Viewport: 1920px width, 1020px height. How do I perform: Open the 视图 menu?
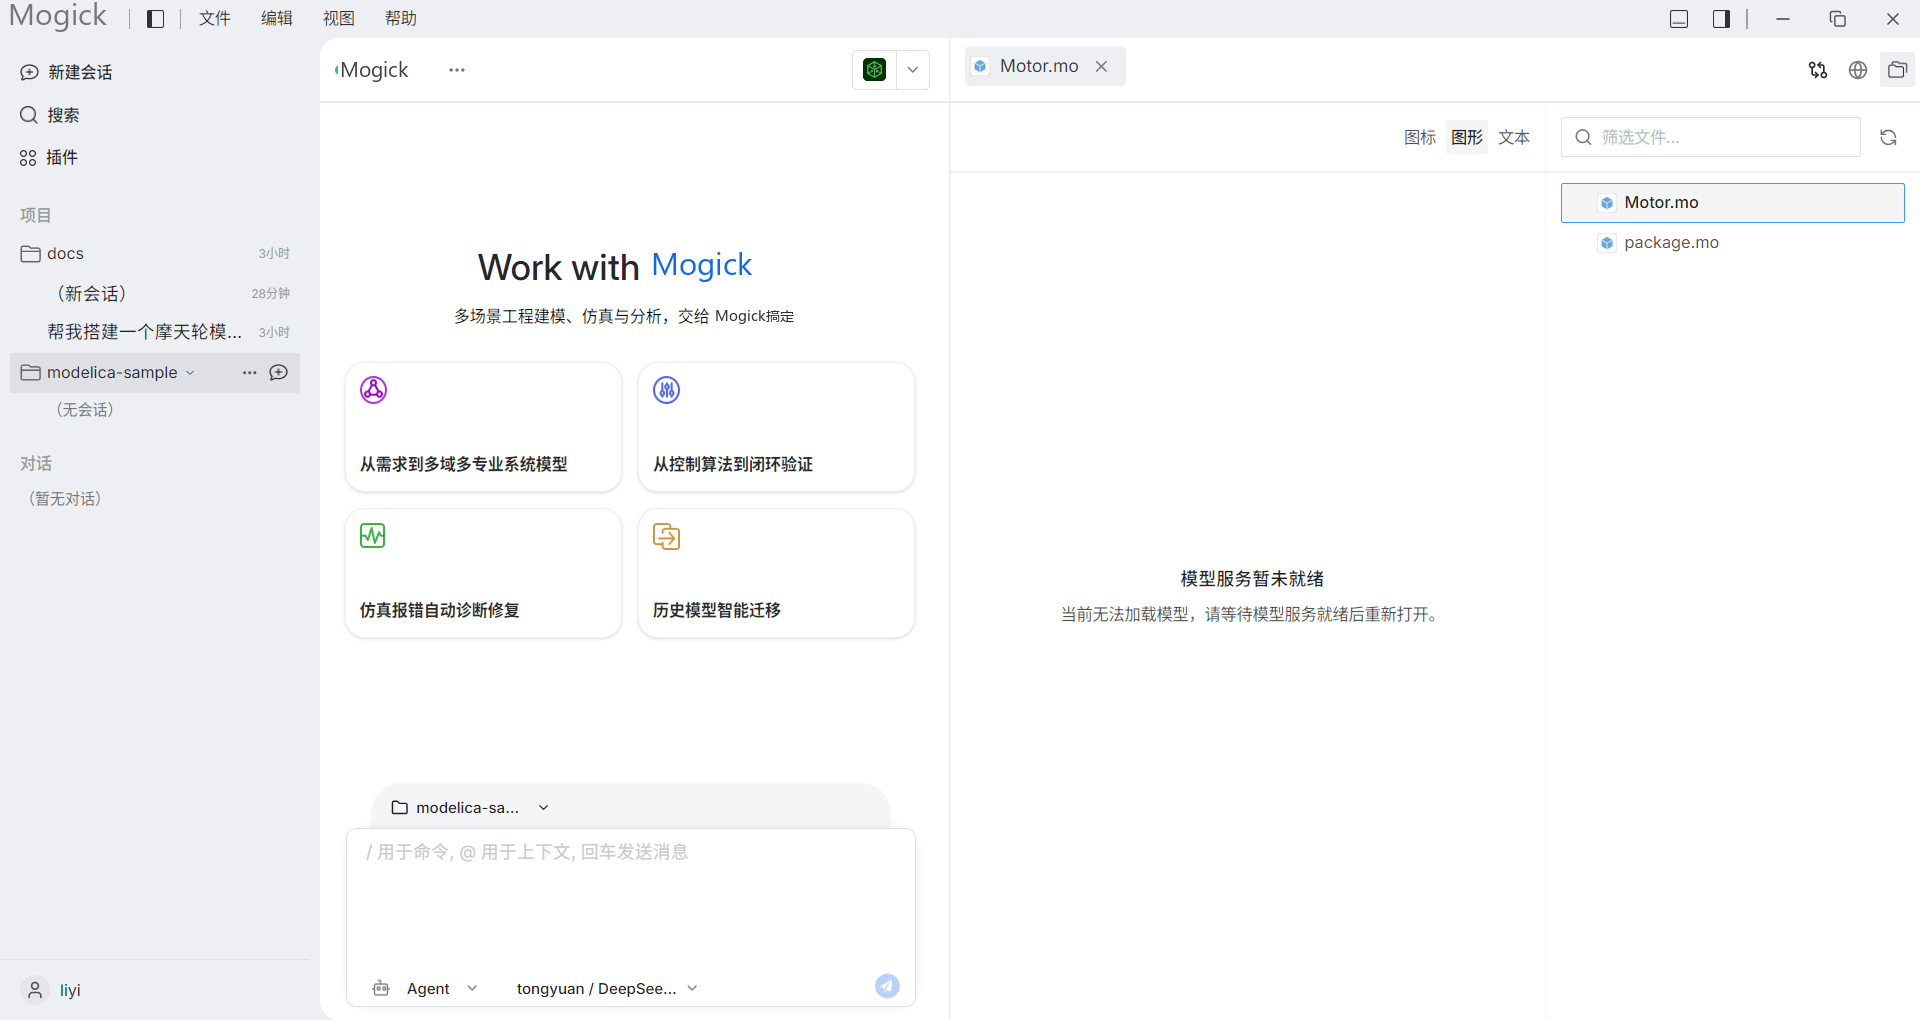[339, 19]
